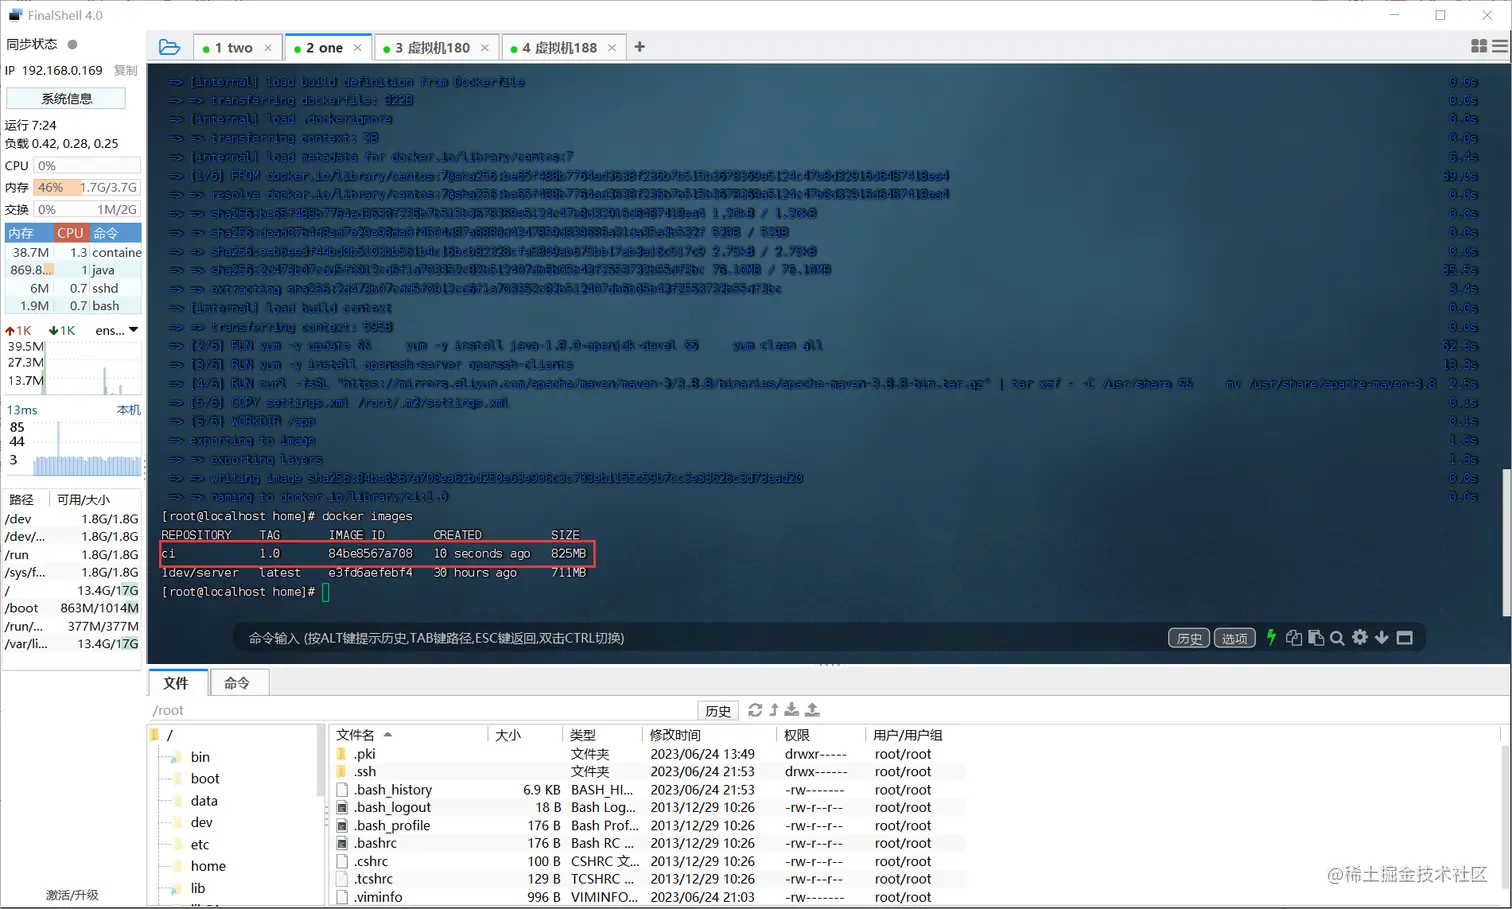Image resolution: width=1512 pixels, height=909 pixels.
Task: Close the '1 two' session tab
Action: coord(268,48)
